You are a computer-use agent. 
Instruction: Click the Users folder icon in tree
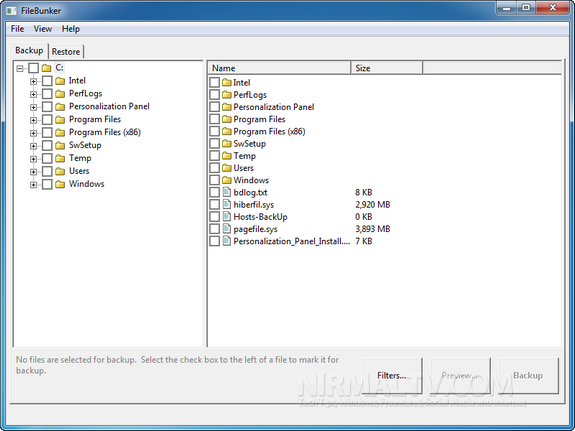tap(60, 171)
